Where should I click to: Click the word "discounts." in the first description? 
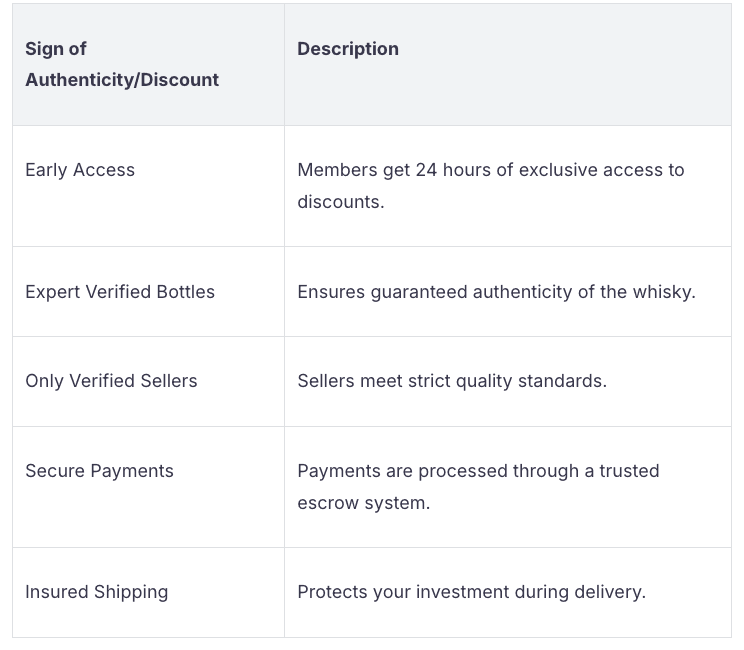(x=340, y=202)
